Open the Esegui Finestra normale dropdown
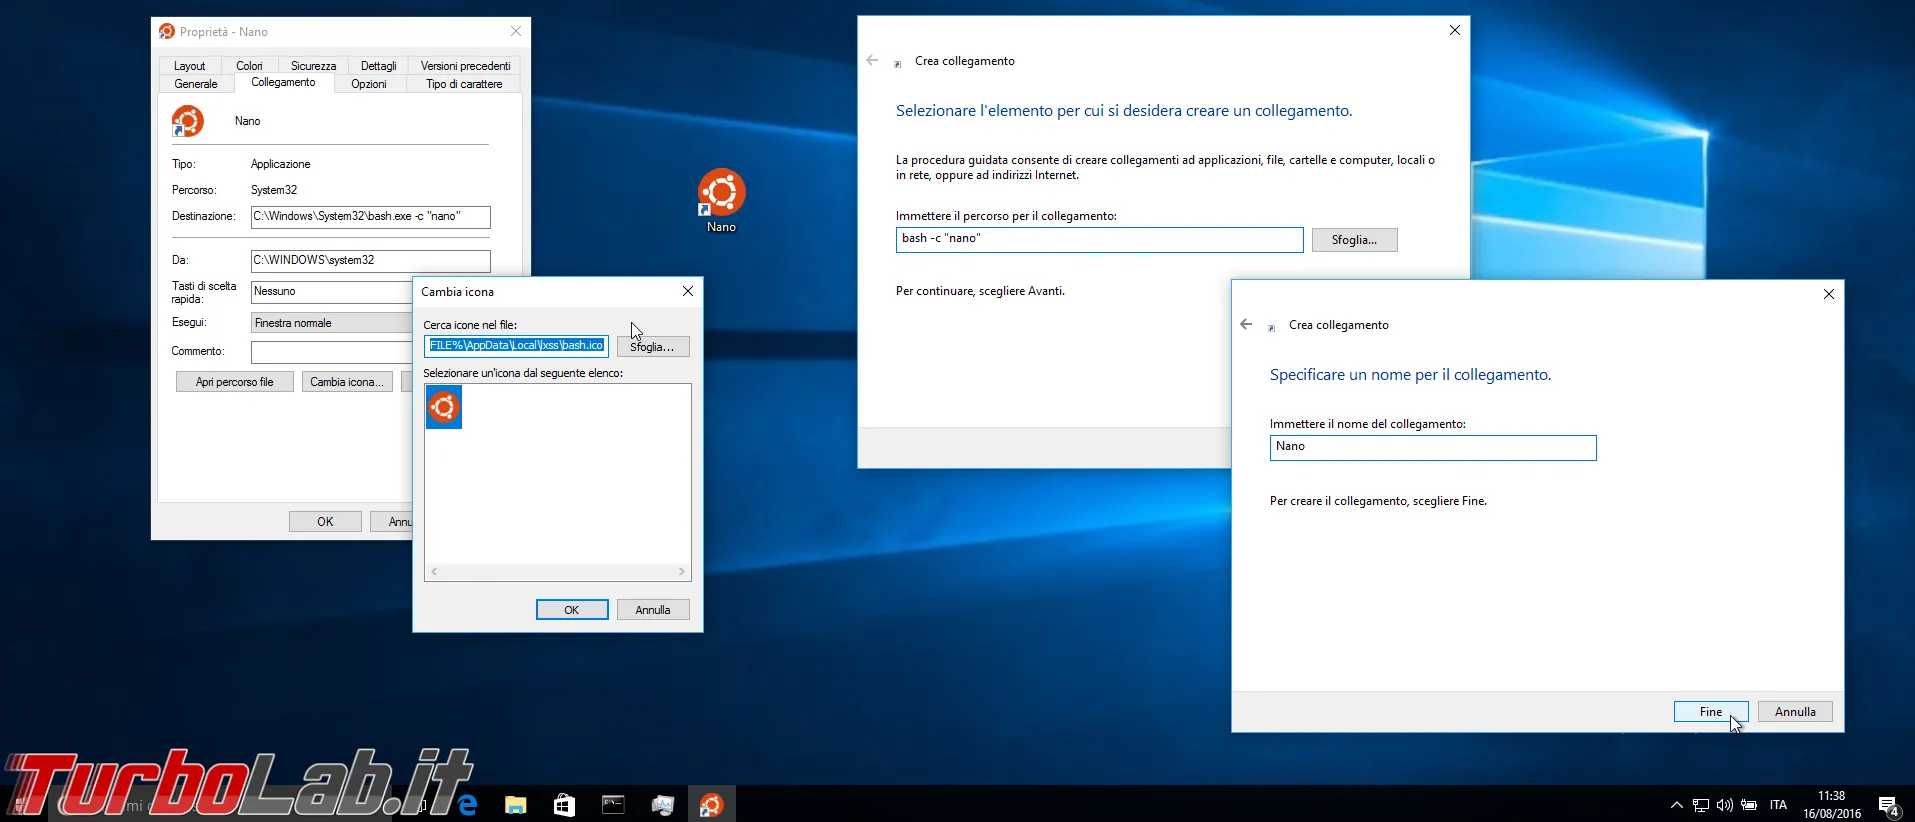This screenshot has height=822, width=1915. [x=331, y=323]
